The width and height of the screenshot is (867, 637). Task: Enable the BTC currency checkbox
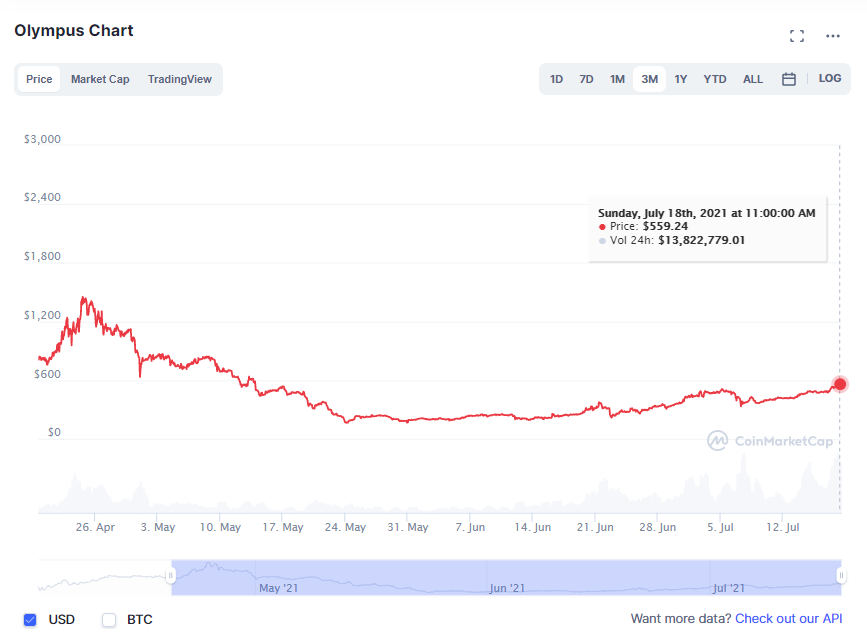109,620
